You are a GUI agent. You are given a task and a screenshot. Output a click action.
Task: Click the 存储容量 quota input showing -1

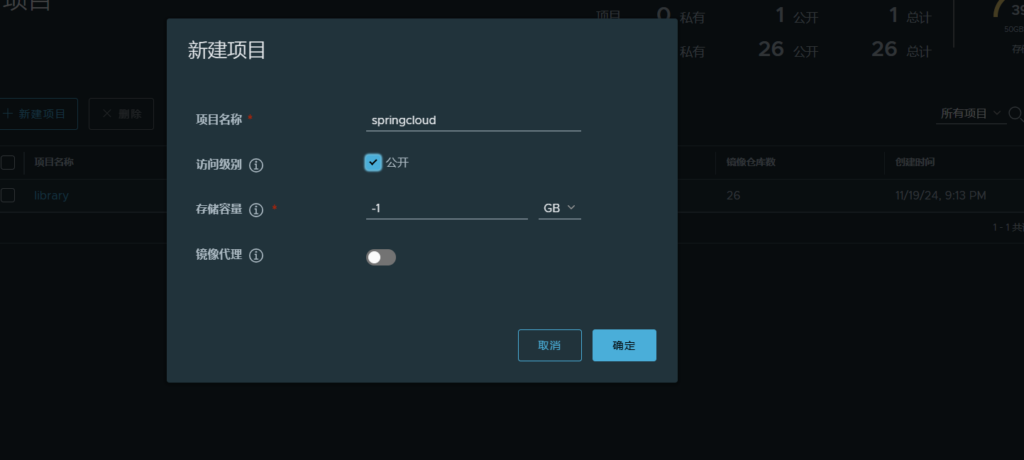click(446, 208)
